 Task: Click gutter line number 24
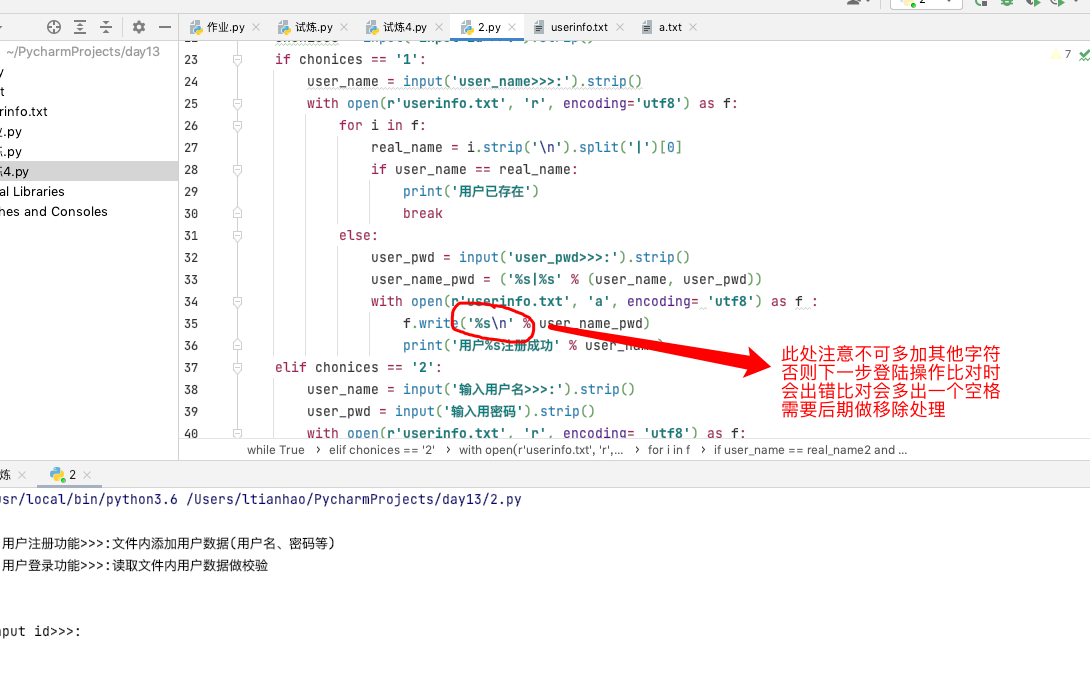[x=191, y=82]
